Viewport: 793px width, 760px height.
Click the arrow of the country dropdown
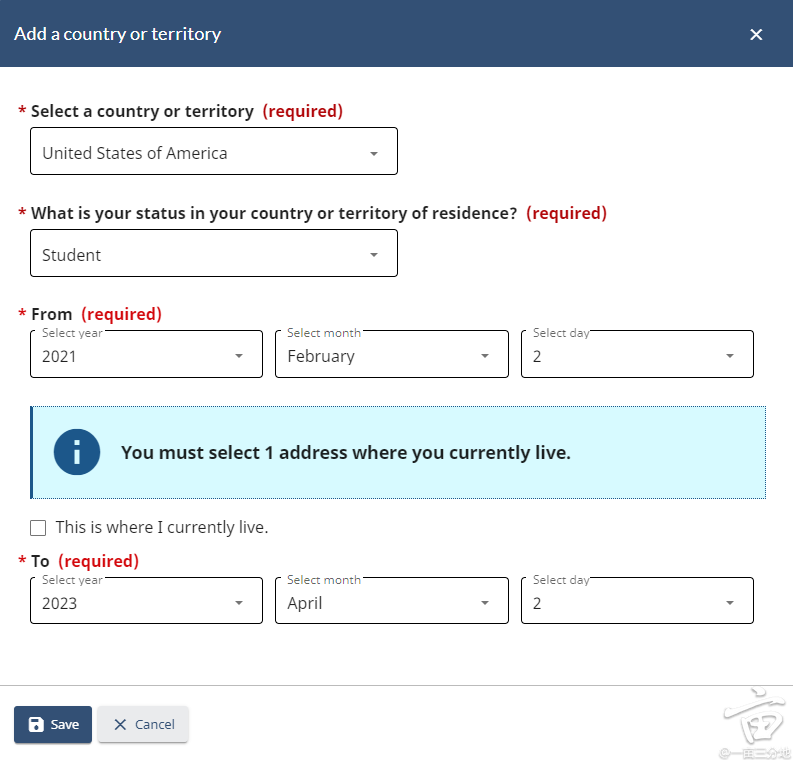[374, 154]
